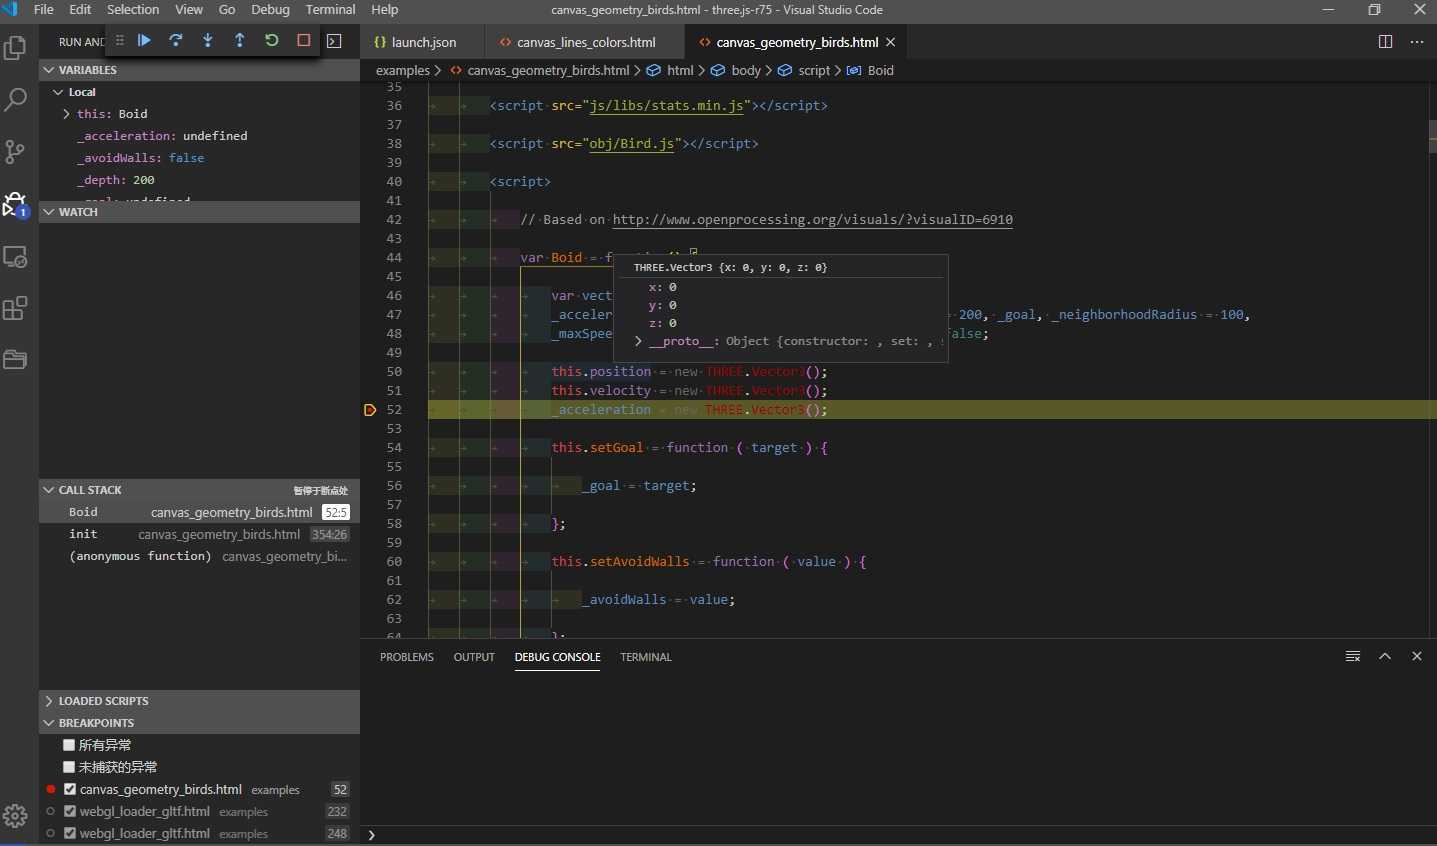Viewport: 1437px width, 846px height.
Task: Open the js/libs/stats.min.js link
Action: [x=666, y=105]
